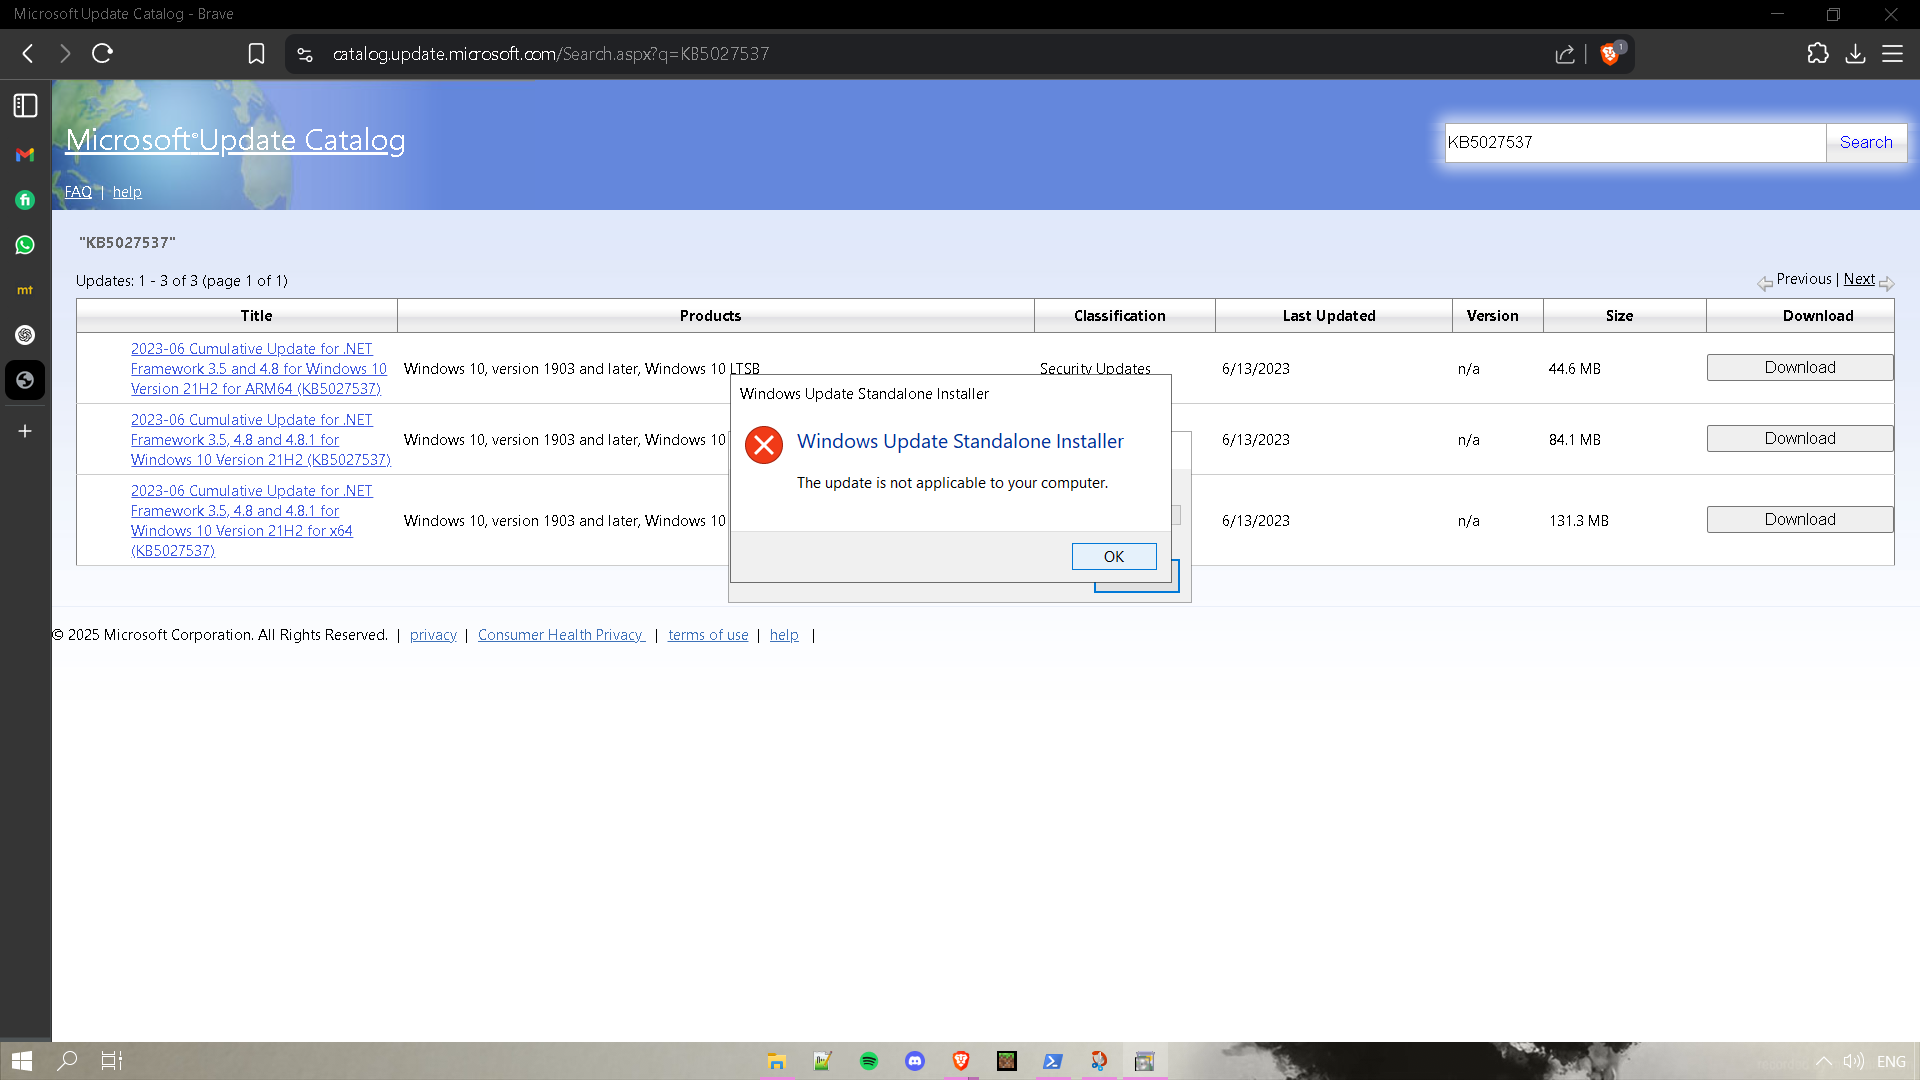The image size is (1920, 1080).
Task: Open the extensions puzzle icon
Action: [1818, 54]
